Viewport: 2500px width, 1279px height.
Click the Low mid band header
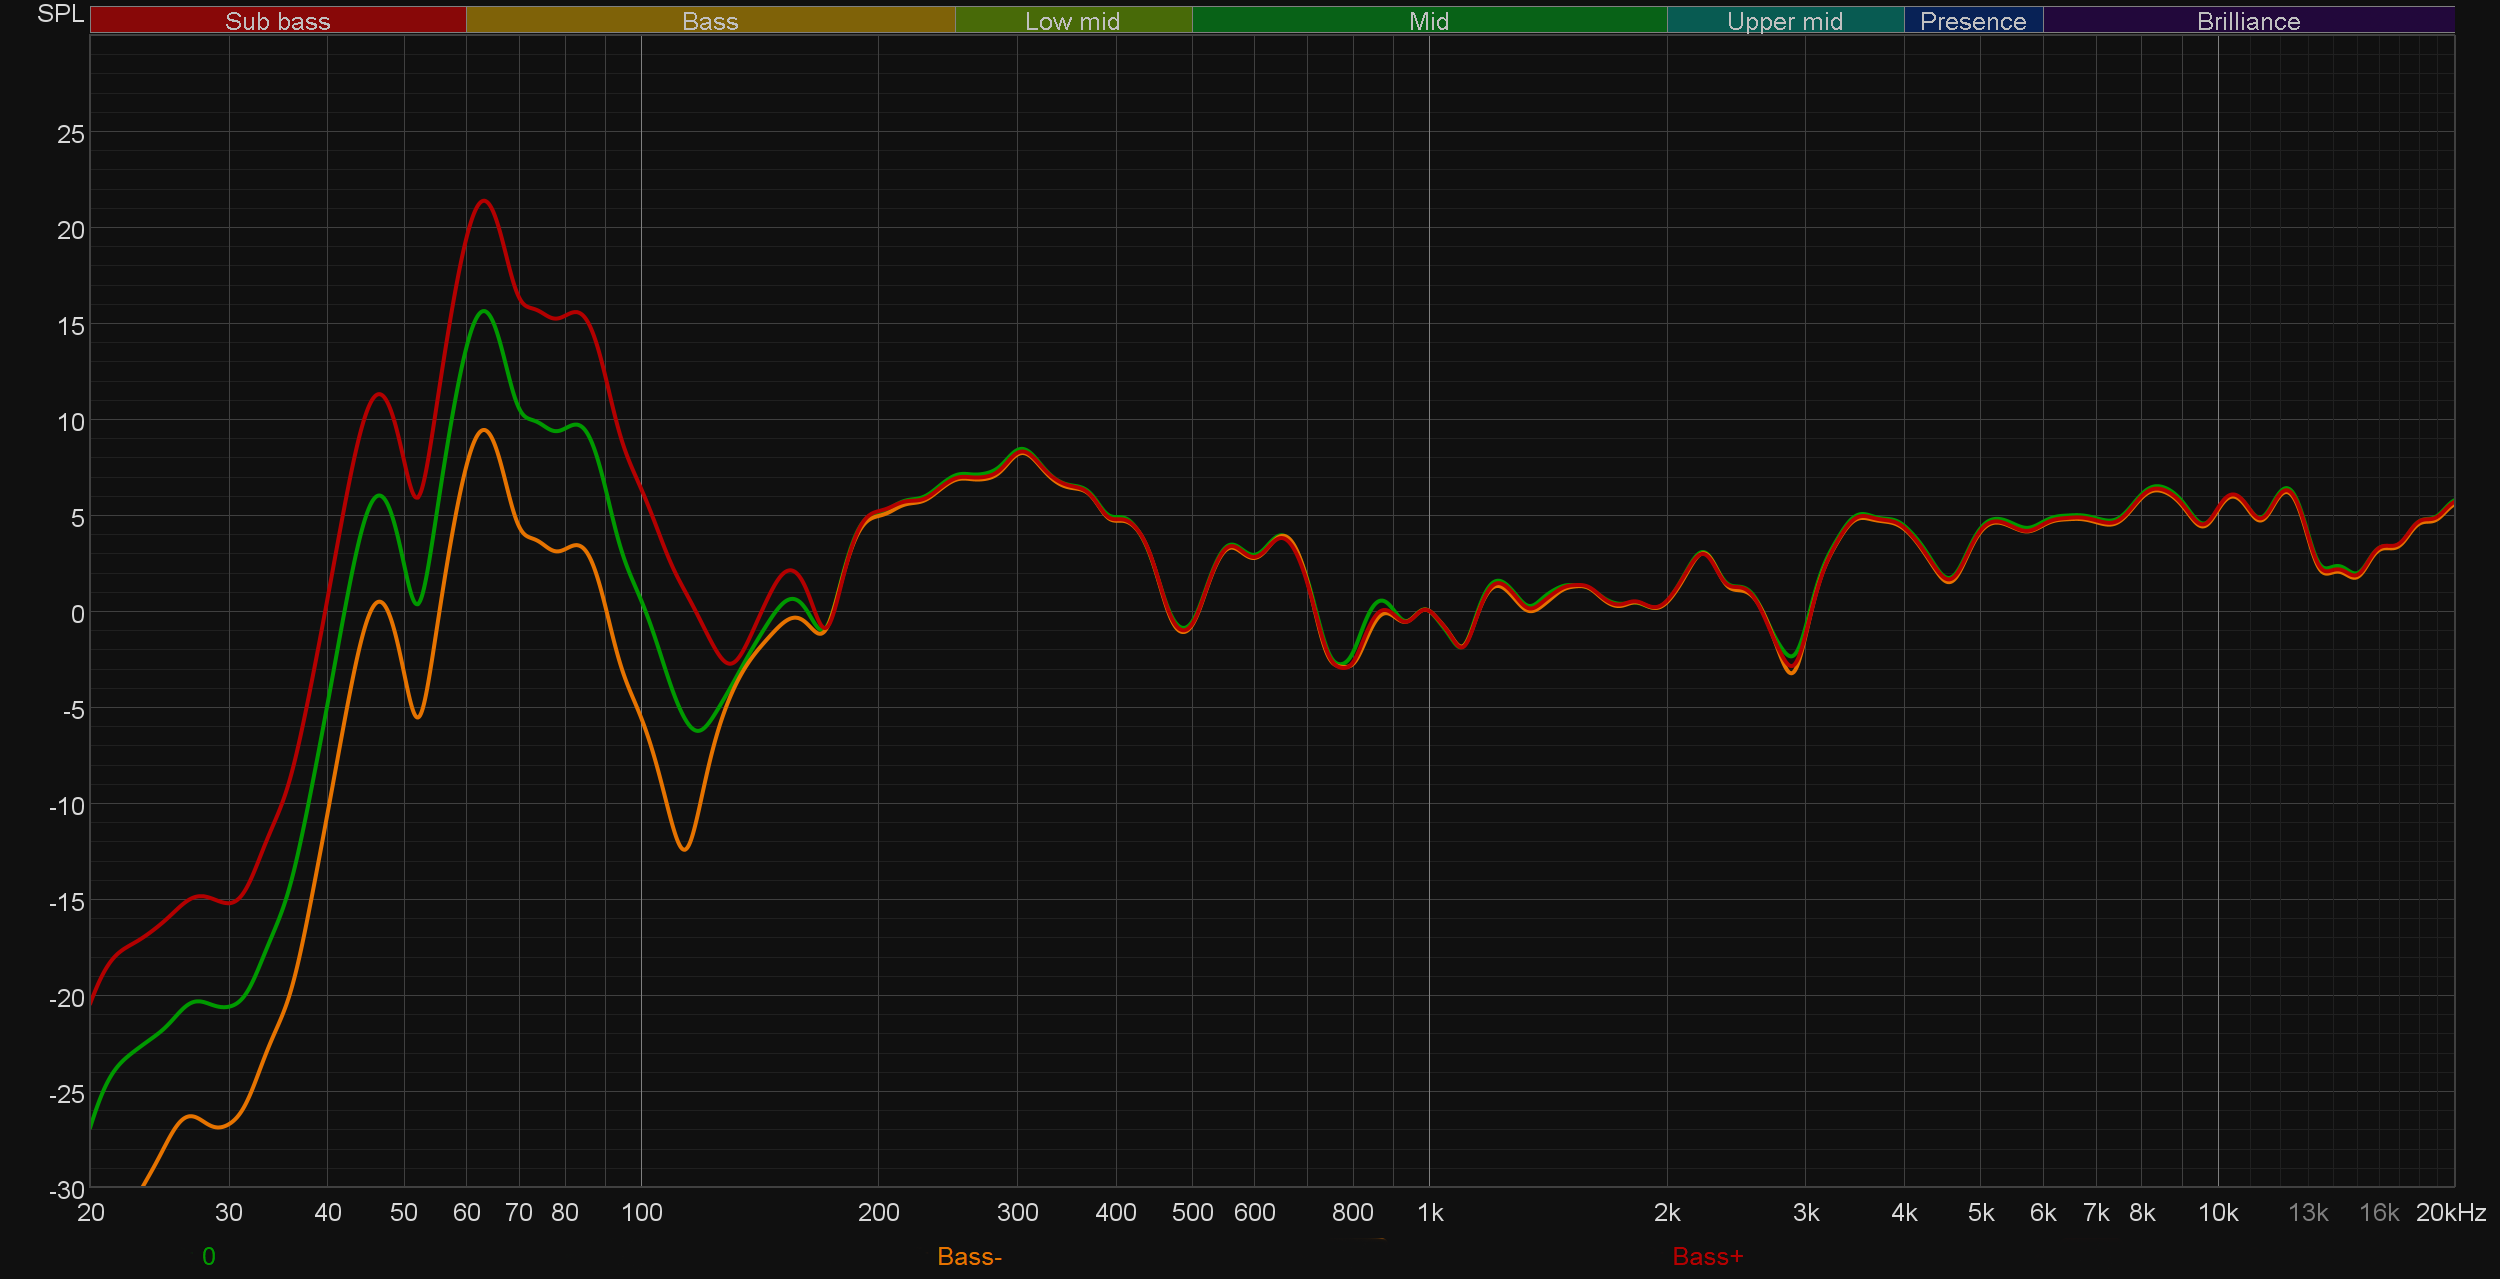point(1073,20)
